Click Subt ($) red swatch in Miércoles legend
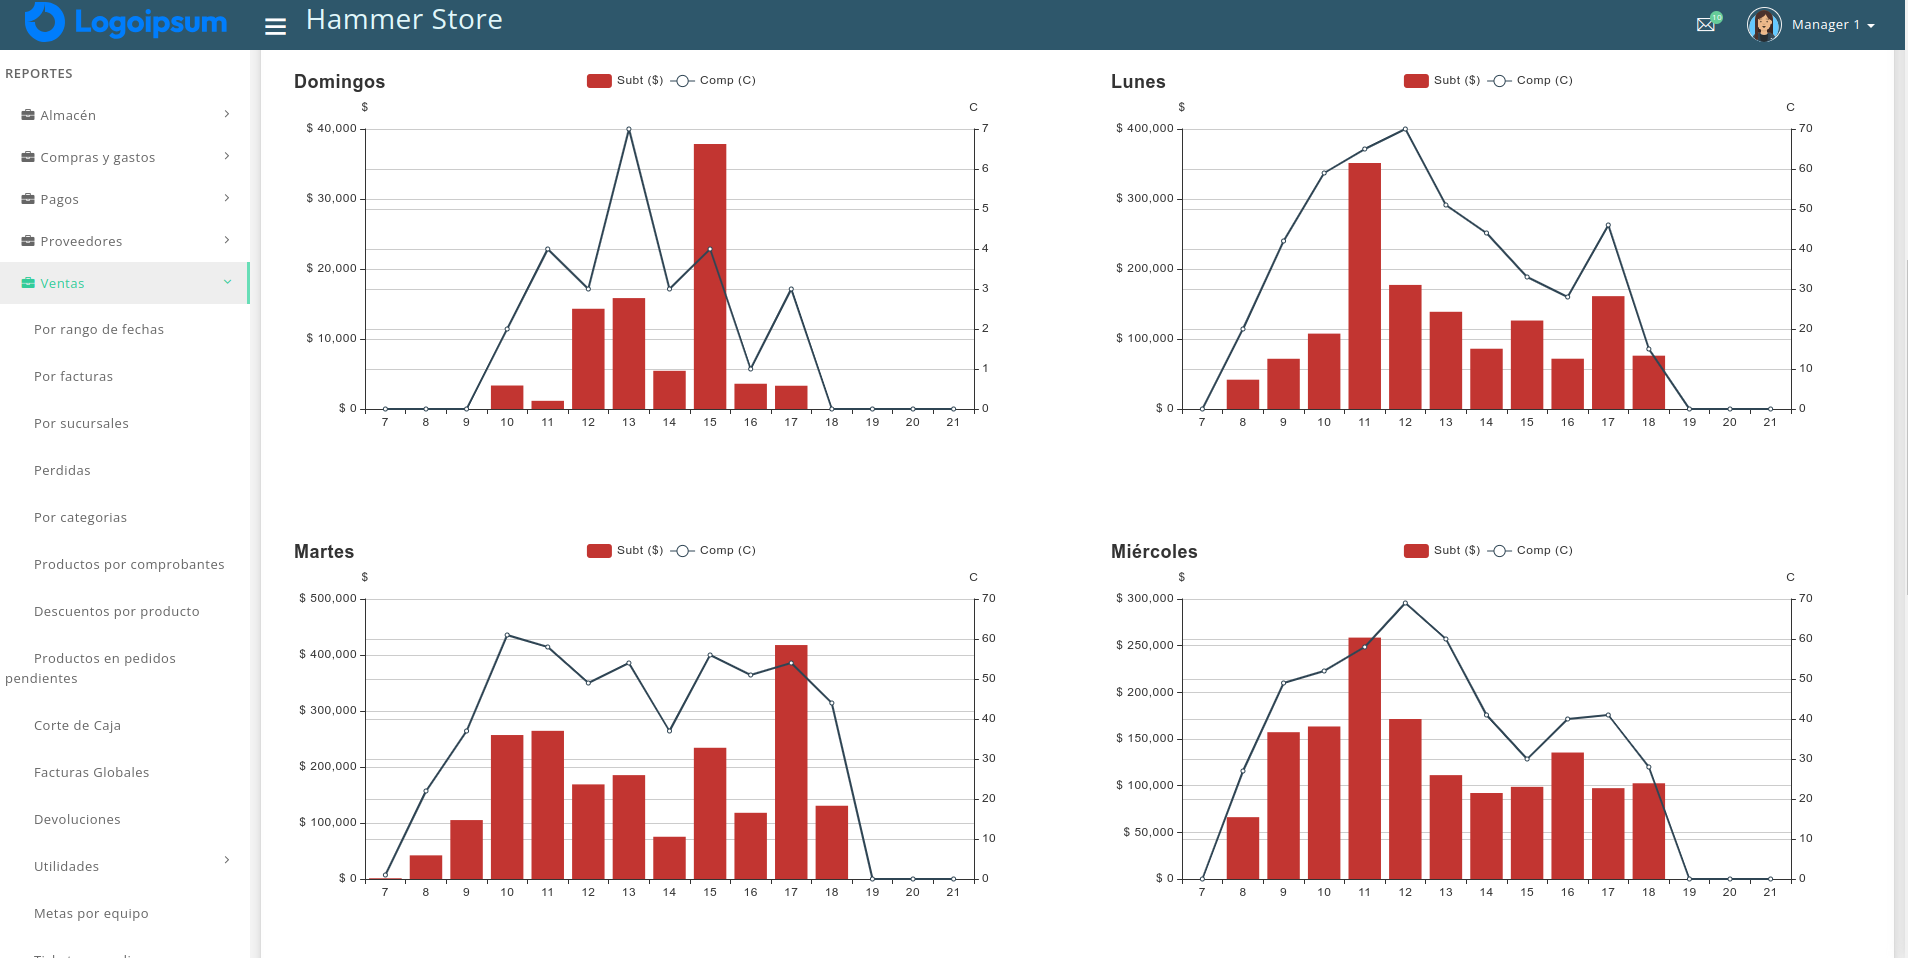The height and width of the screenshot is (958, 1908). [x=1416, y=550]
